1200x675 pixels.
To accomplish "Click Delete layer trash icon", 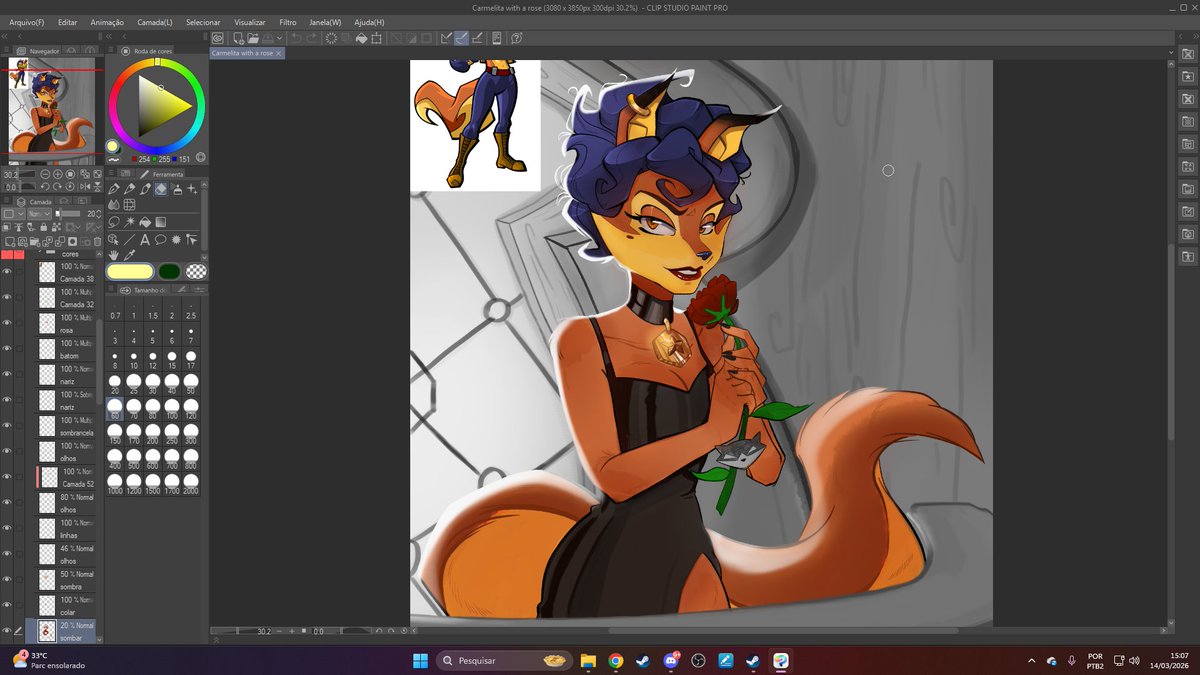I will 97,241.
